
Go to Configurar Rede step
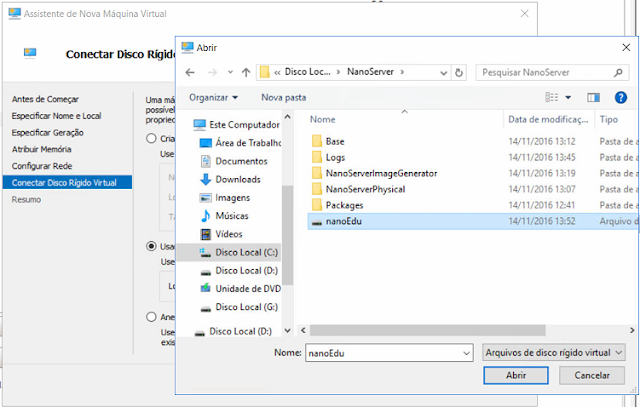pyautogui.click(x=42, y=166)
